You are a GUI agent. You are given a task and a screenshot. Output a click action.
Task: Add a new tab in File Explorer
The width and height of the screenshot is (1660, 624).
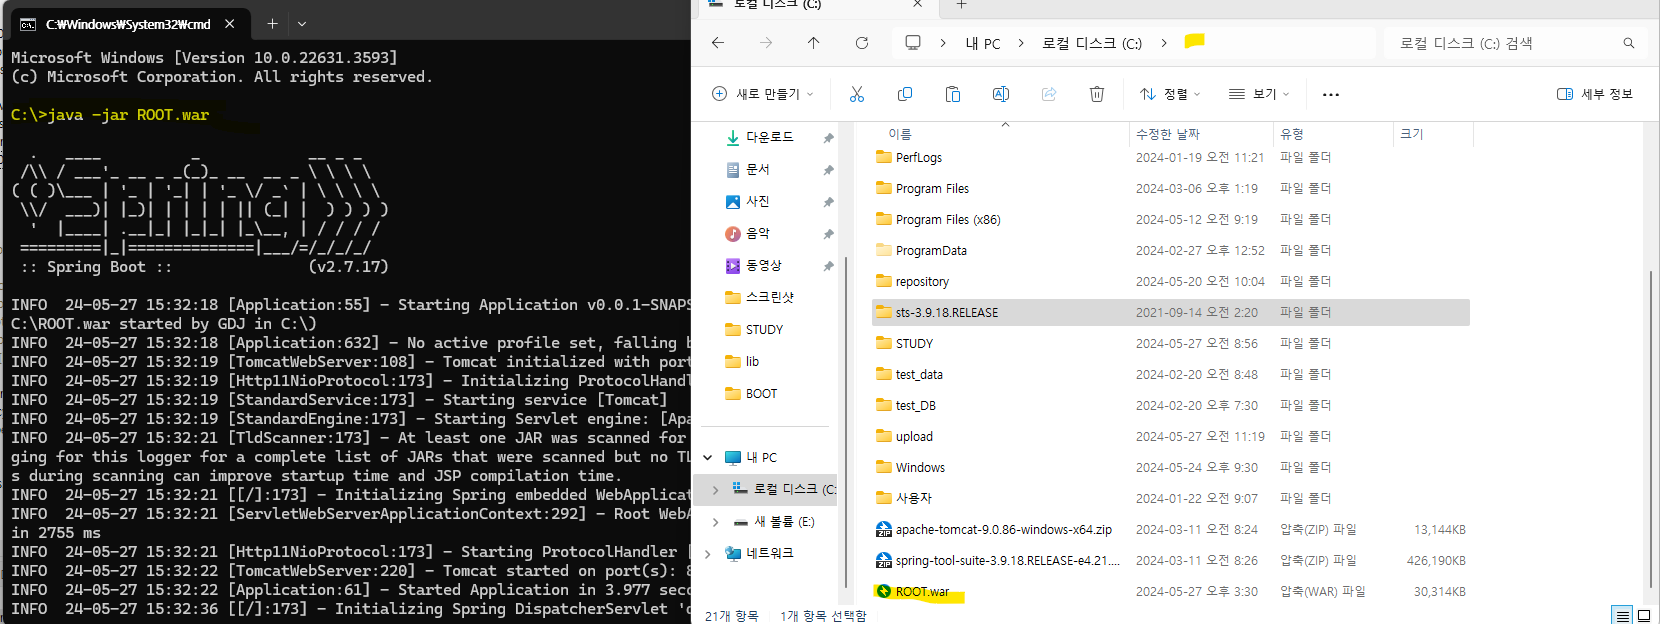click(961, 5)
